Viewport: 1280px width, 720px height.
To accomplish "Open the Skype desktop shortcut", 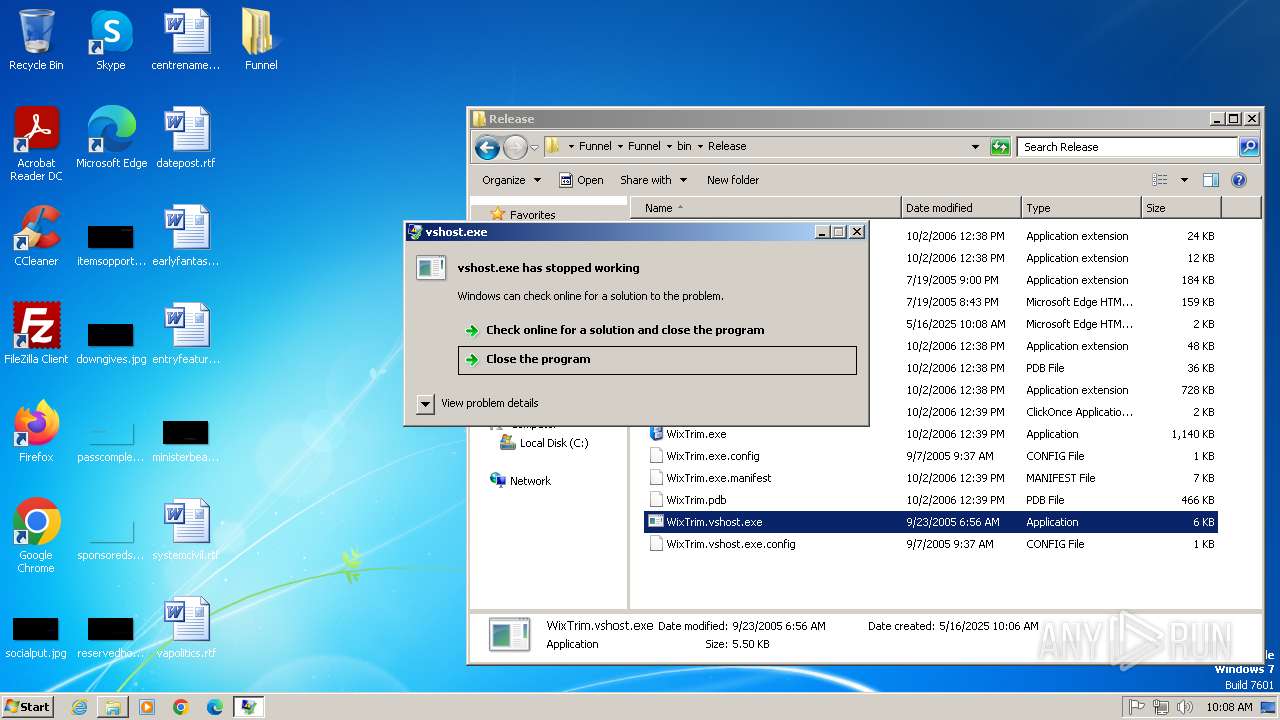I will 111,40.
